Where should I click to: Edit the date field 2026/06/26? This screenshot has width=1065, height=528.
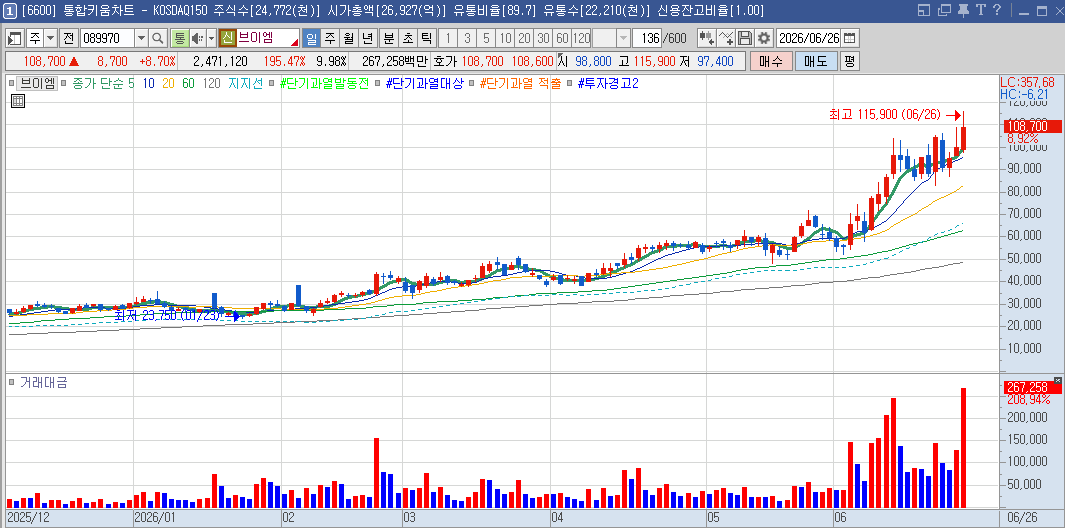tap(809, 38)
